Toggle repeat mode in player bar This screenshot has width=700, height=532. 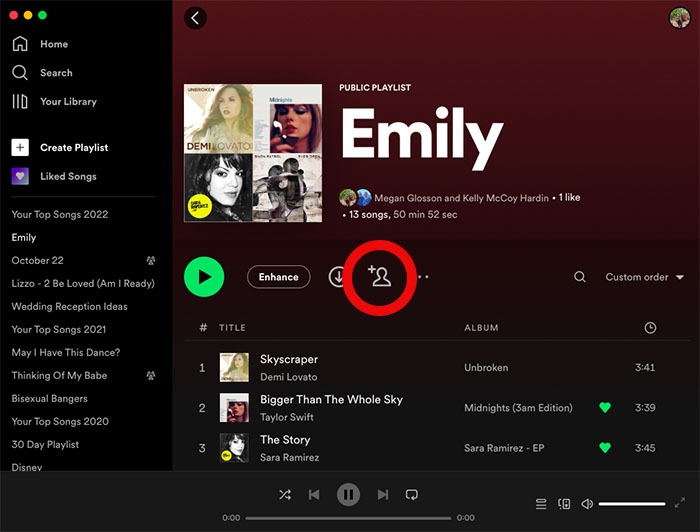(x=412, y=495)
